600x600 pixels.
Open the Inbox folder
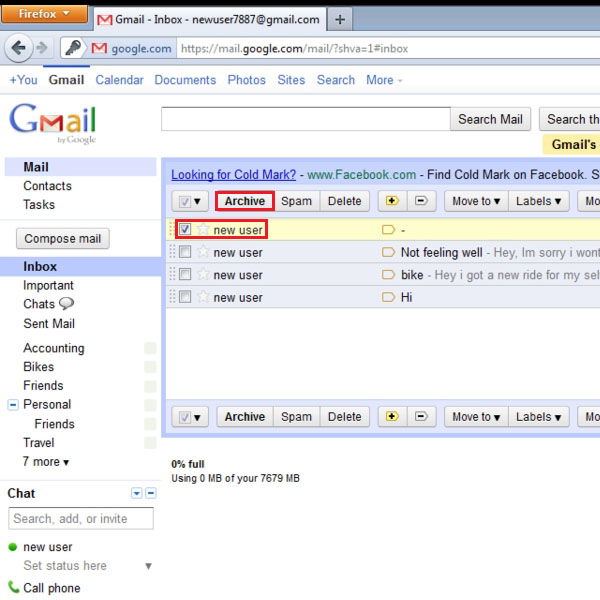tap(40, 266)
